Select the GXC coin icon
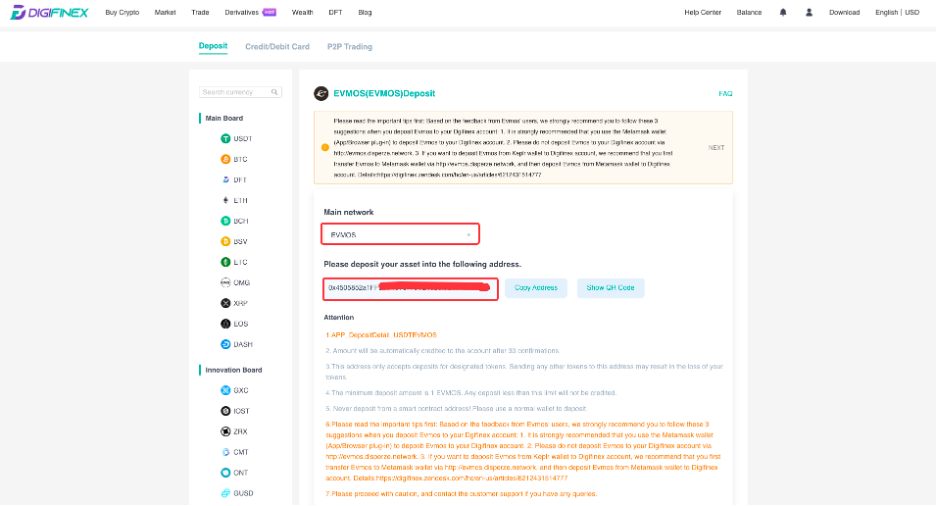The width and height of the screenshot is (936, 506). (225, 390)
